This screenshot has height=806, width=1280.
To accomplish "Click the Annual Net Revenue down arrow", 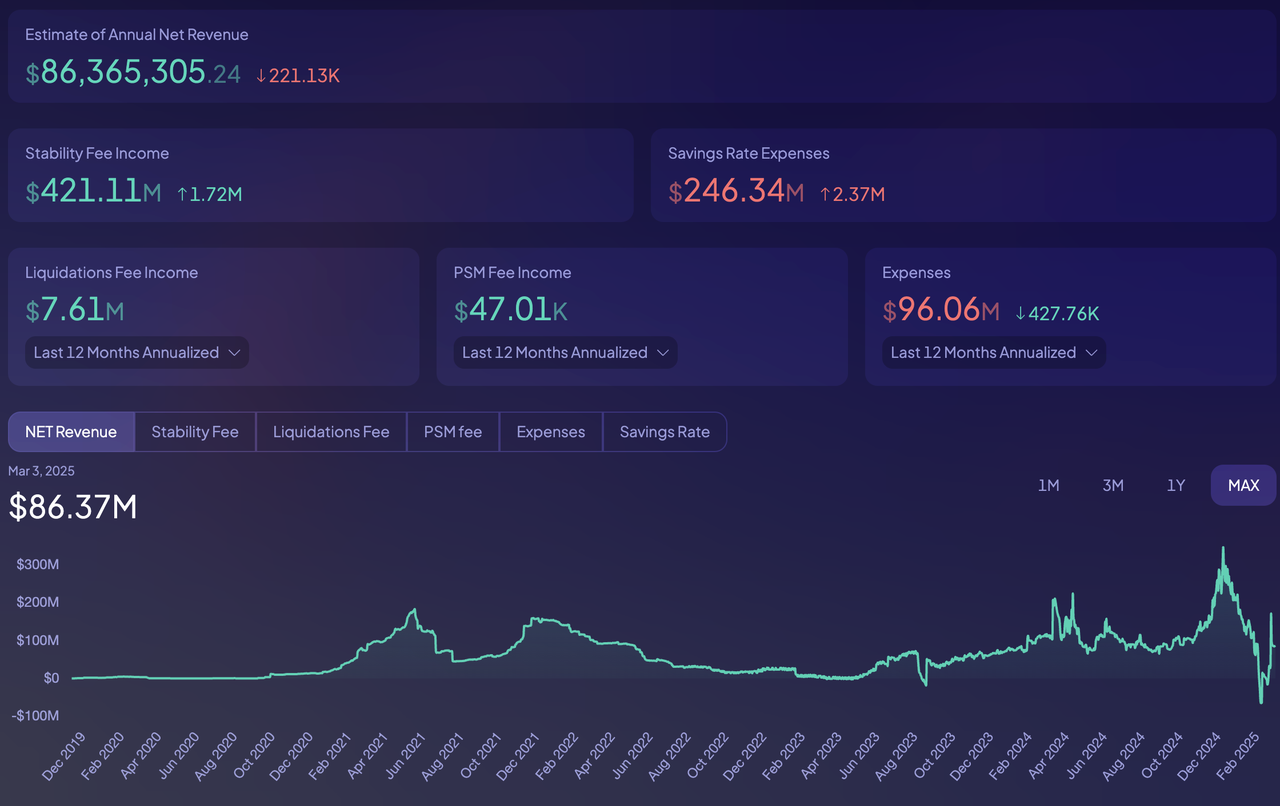I will click(261, 75).
